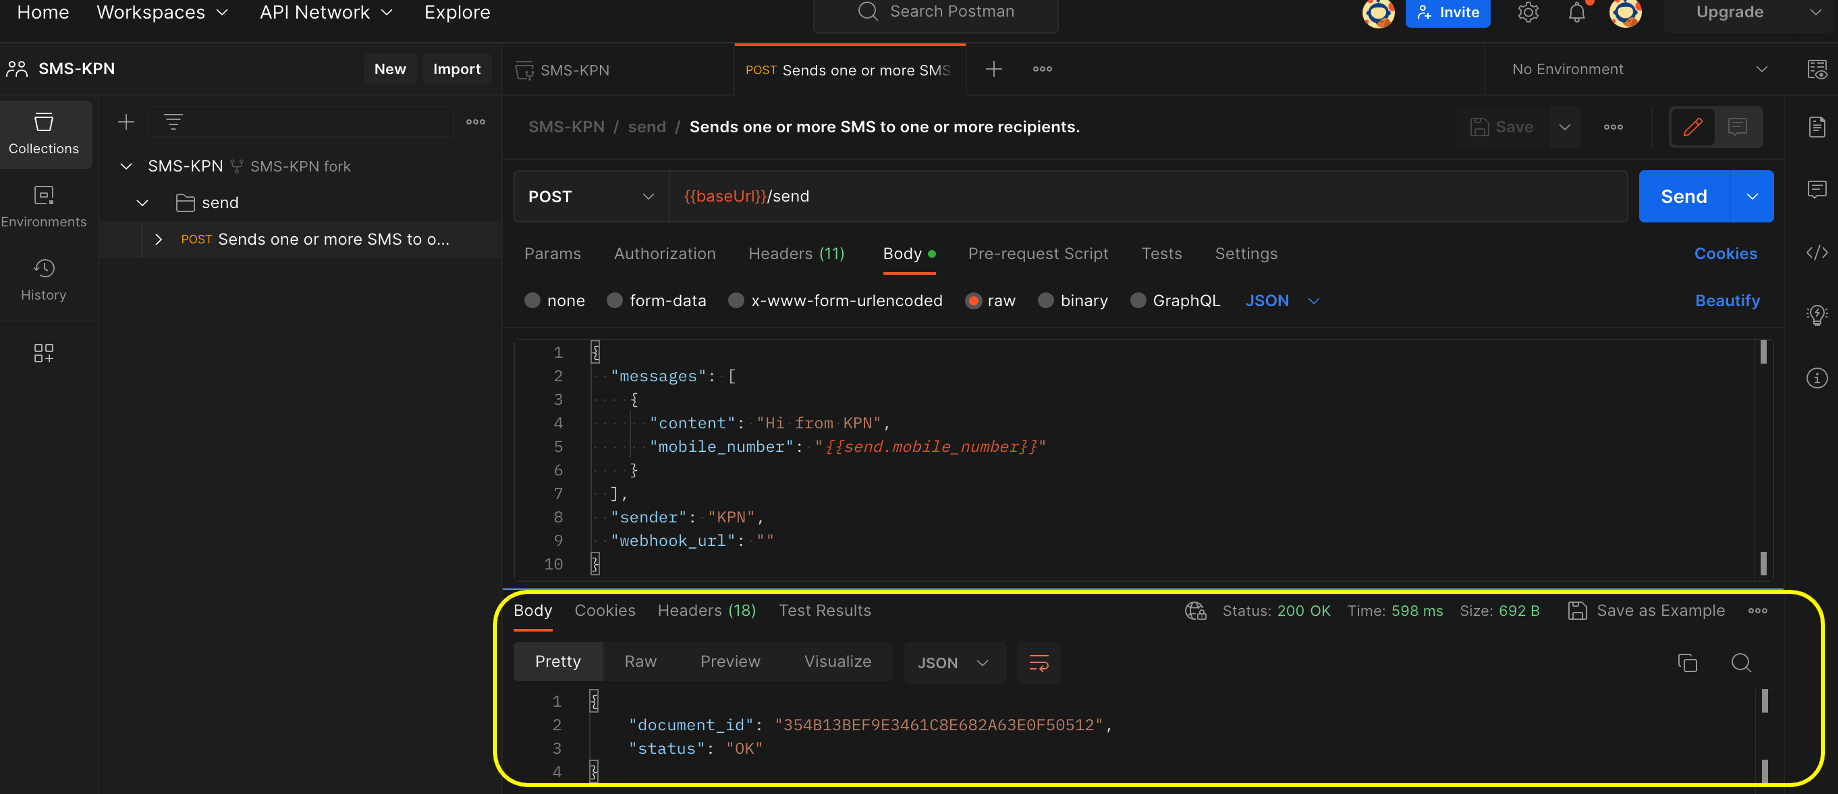Screen dimensions: 1838x794
Task: Click the blue Send button
Action: pos(1684,196)
